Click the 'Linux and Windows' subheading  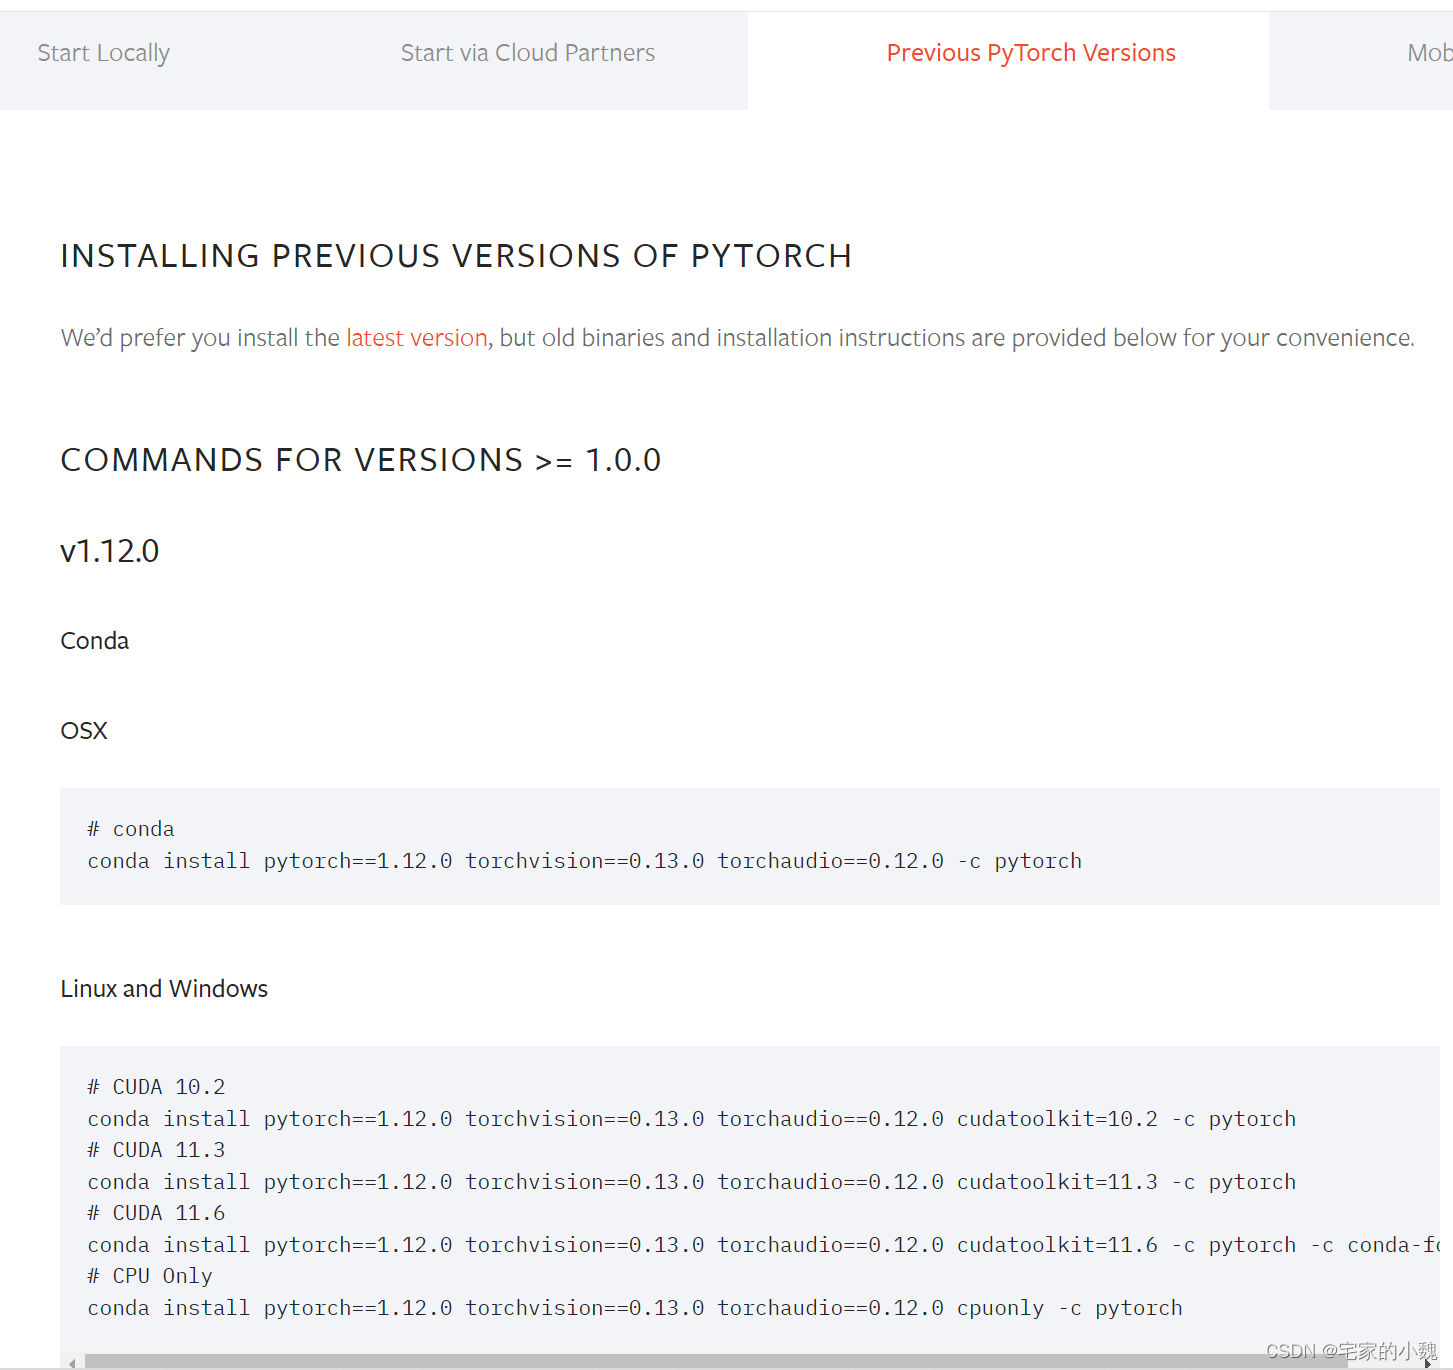(x=164, y=989)
